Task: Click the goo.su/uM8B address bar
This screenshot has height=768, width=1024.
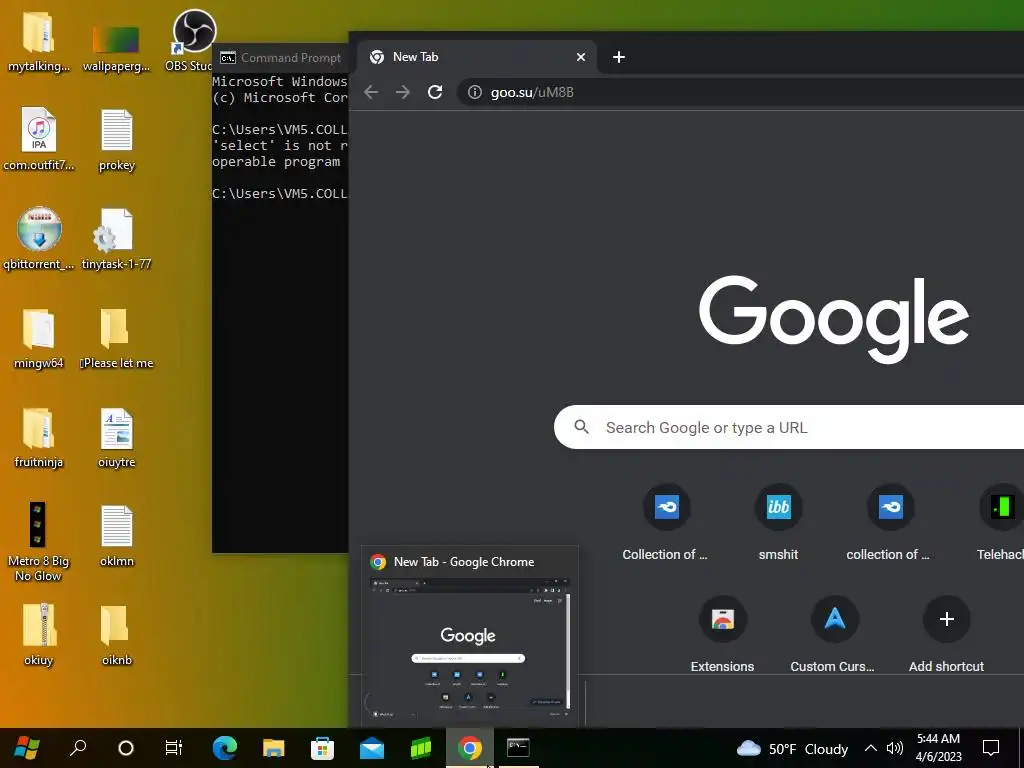Action: [x=741, y=92]
